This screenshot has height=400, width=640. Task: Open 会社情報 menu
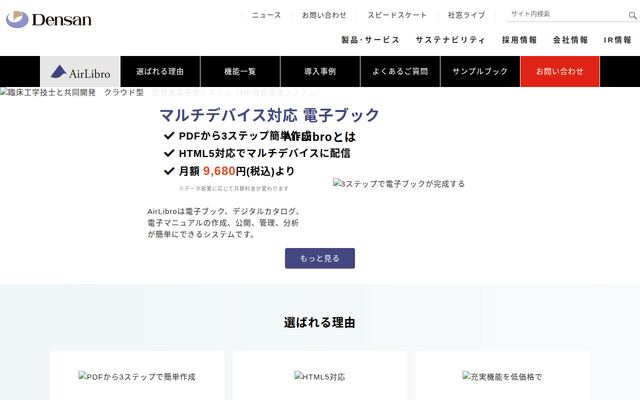(570, 40)
